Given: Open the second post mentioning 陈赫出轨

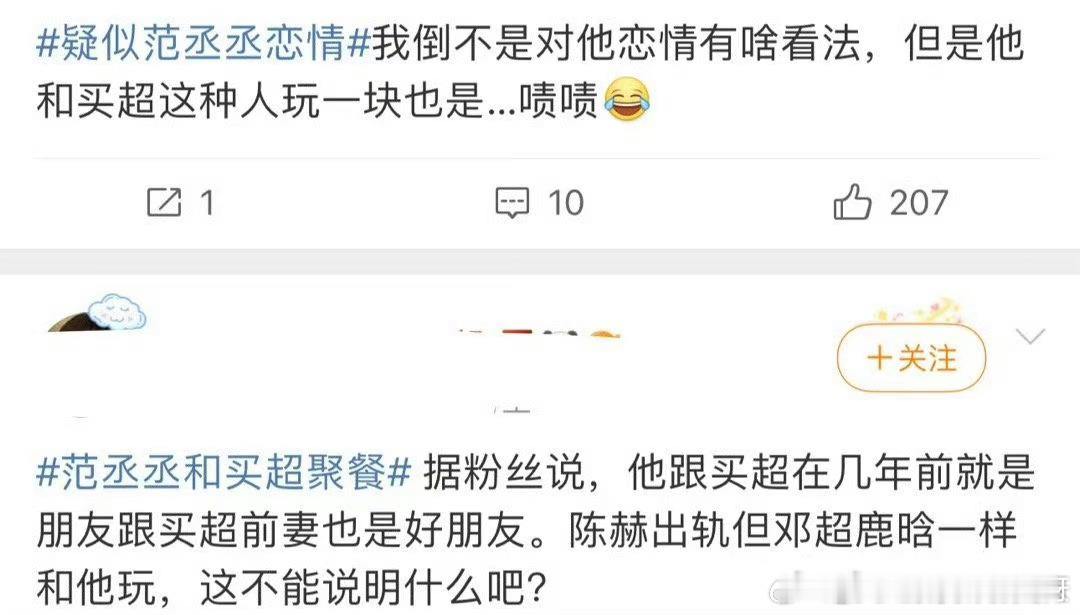Looking at the screenshot, I should click(536, 530).
